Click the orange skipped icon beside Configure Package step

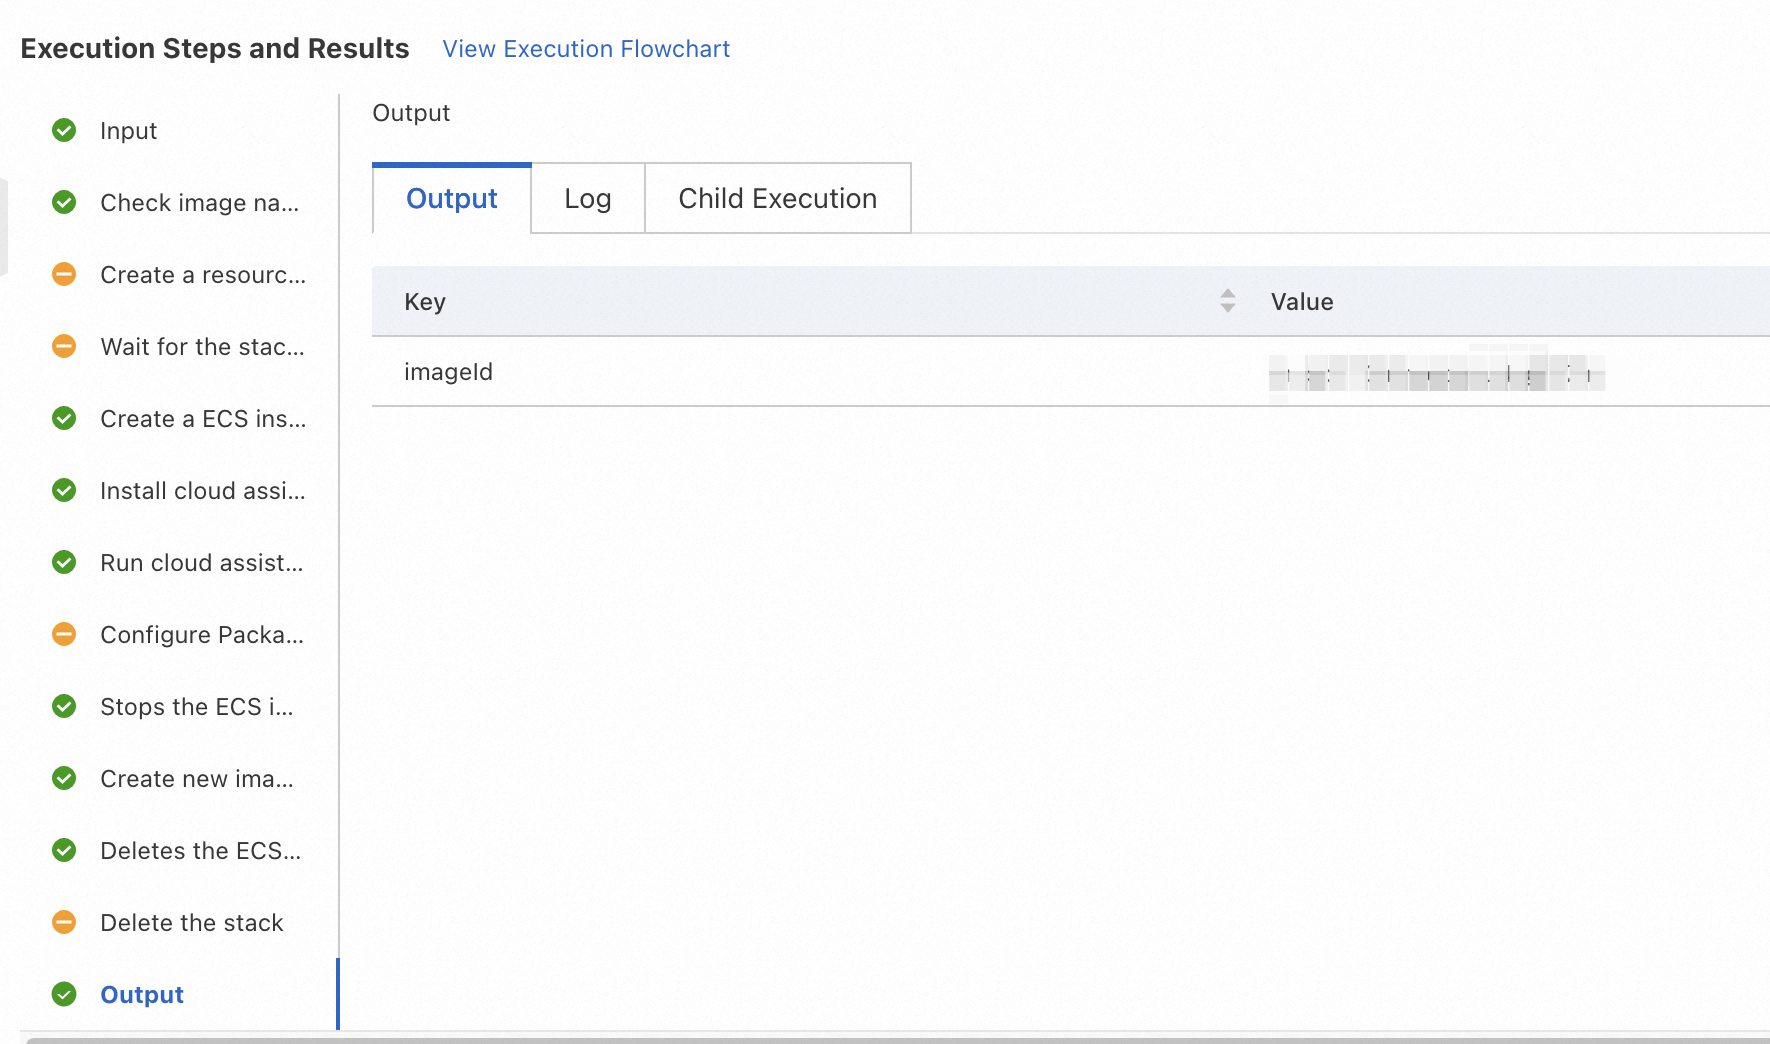pos(64,635)
